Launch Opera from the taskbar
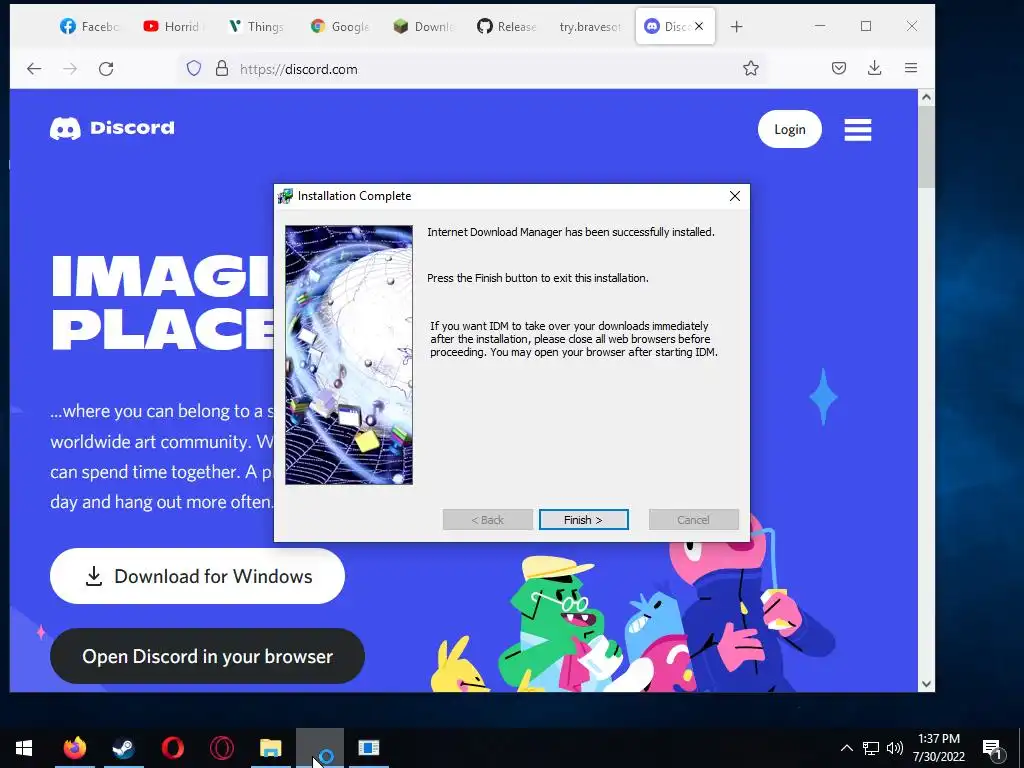This screenshot has height=768, width=1024. coord(172,748)
